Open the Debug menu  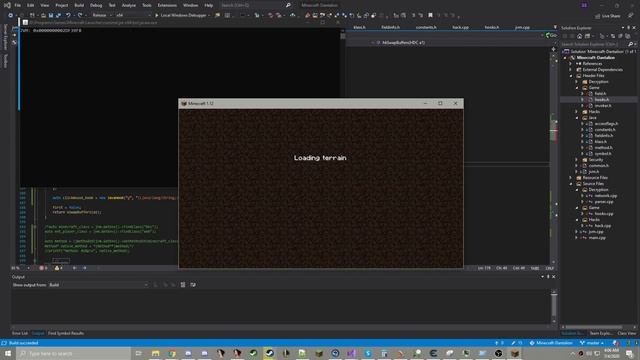(x=96, y=5)
